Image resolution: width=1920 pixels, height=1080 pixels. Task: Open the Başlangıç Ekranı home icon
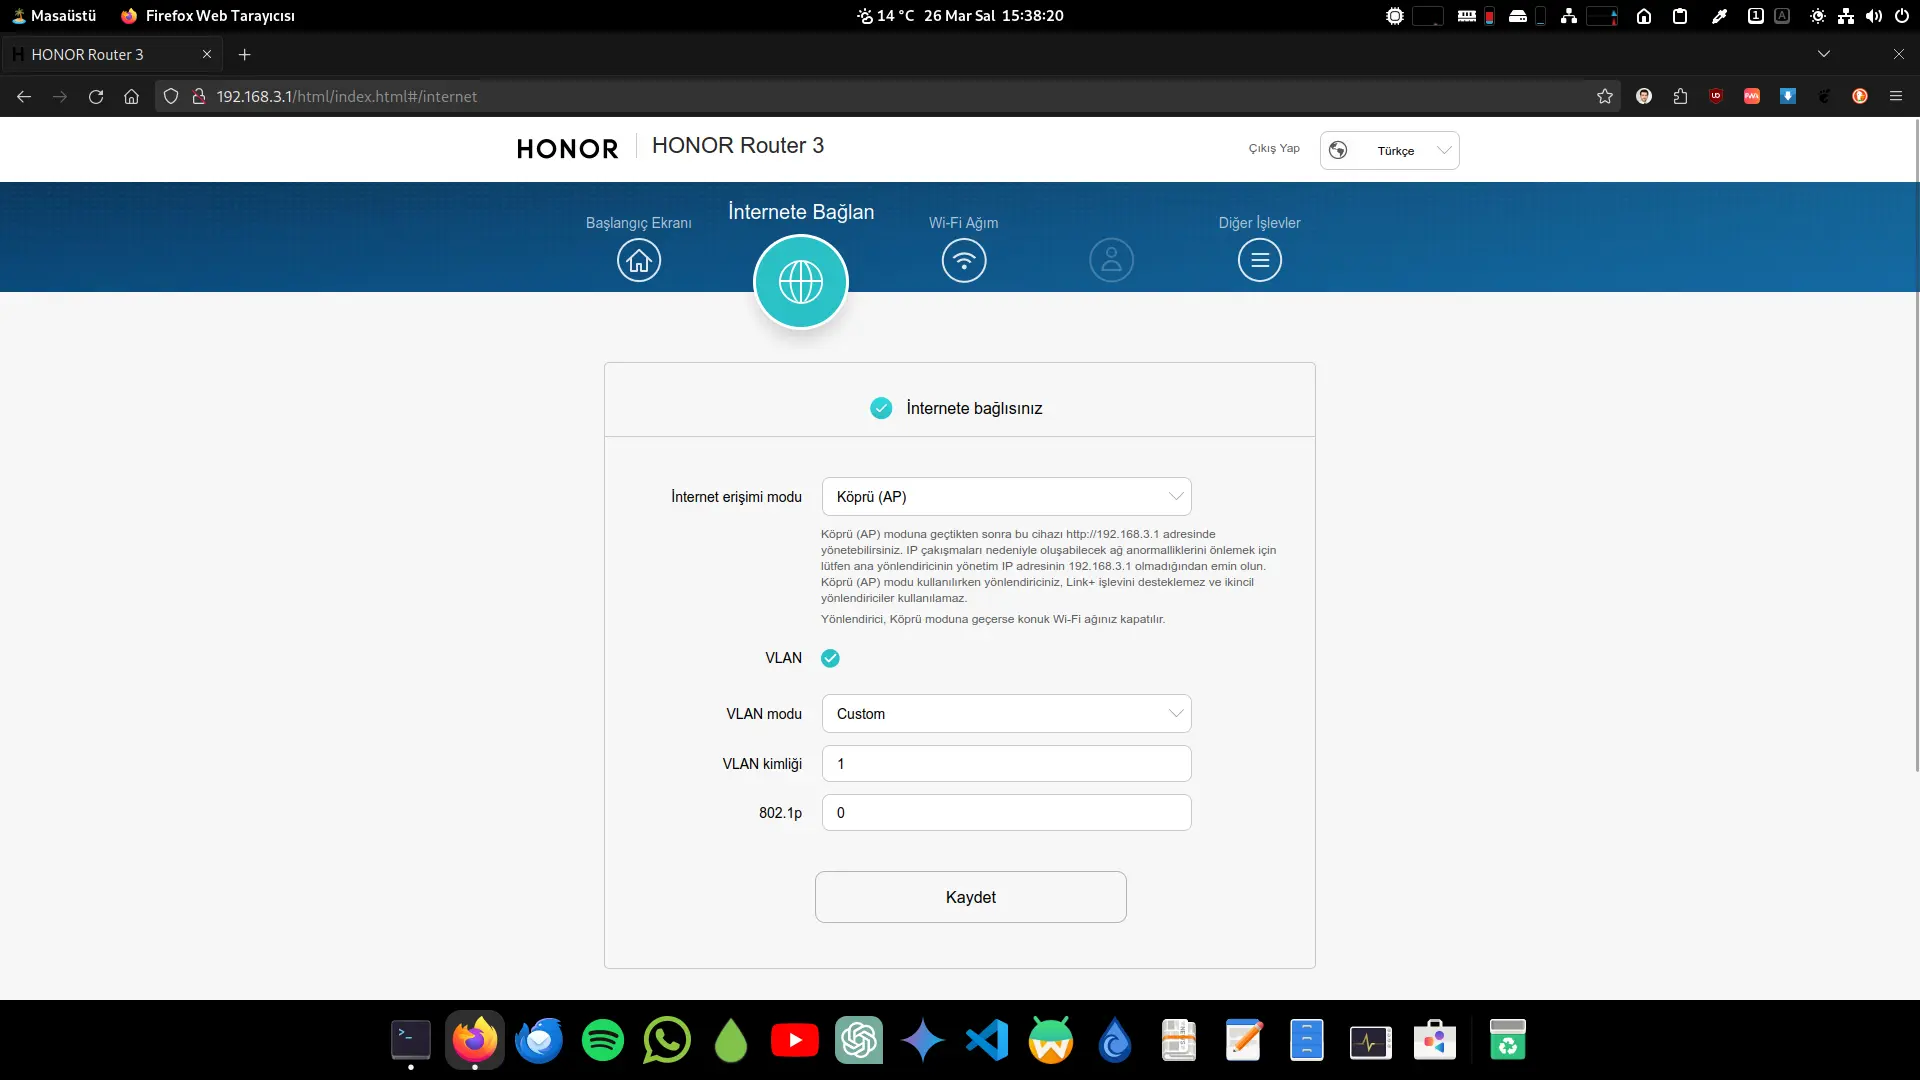(x=639, y=261)
